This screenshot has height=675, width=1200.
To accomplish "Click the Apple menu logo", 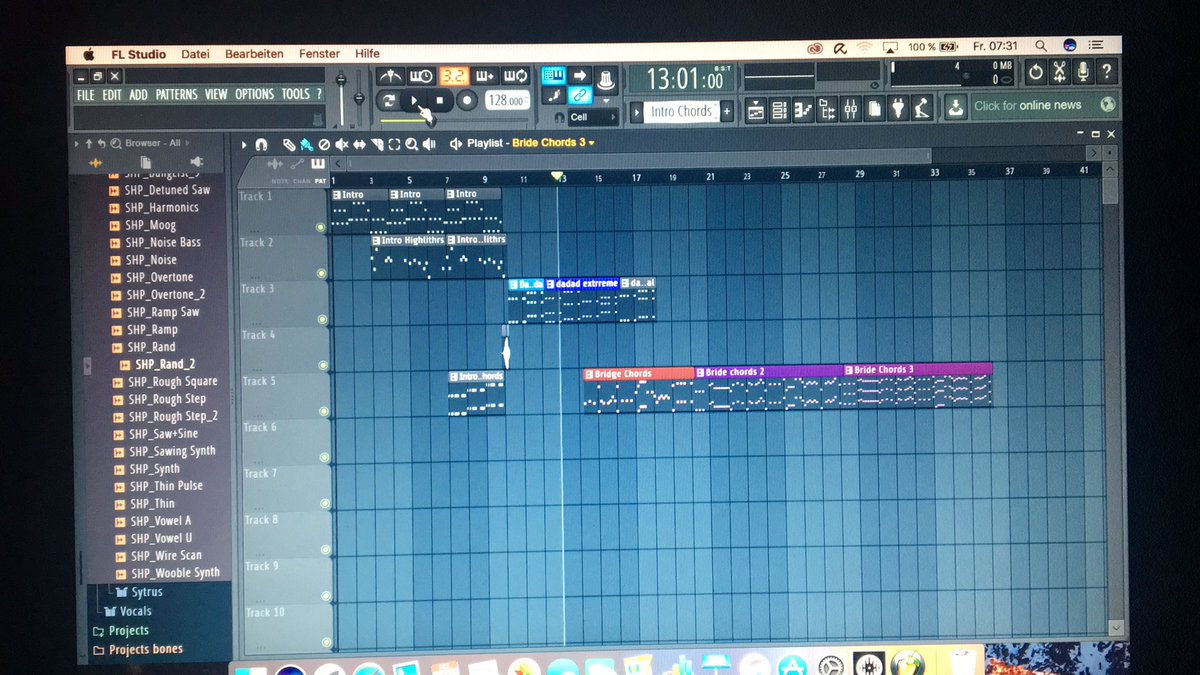I will (x=87, y=54).
